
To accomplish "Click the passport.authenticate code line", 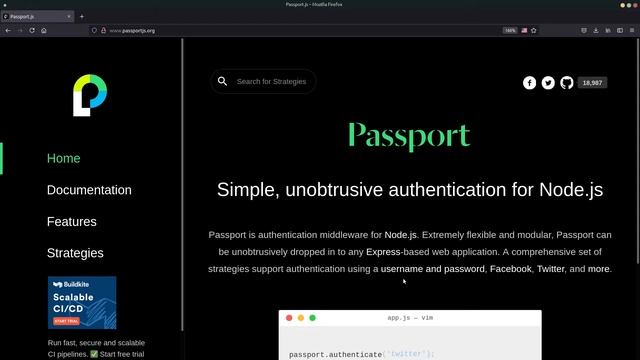I will [x=362, y=355].
